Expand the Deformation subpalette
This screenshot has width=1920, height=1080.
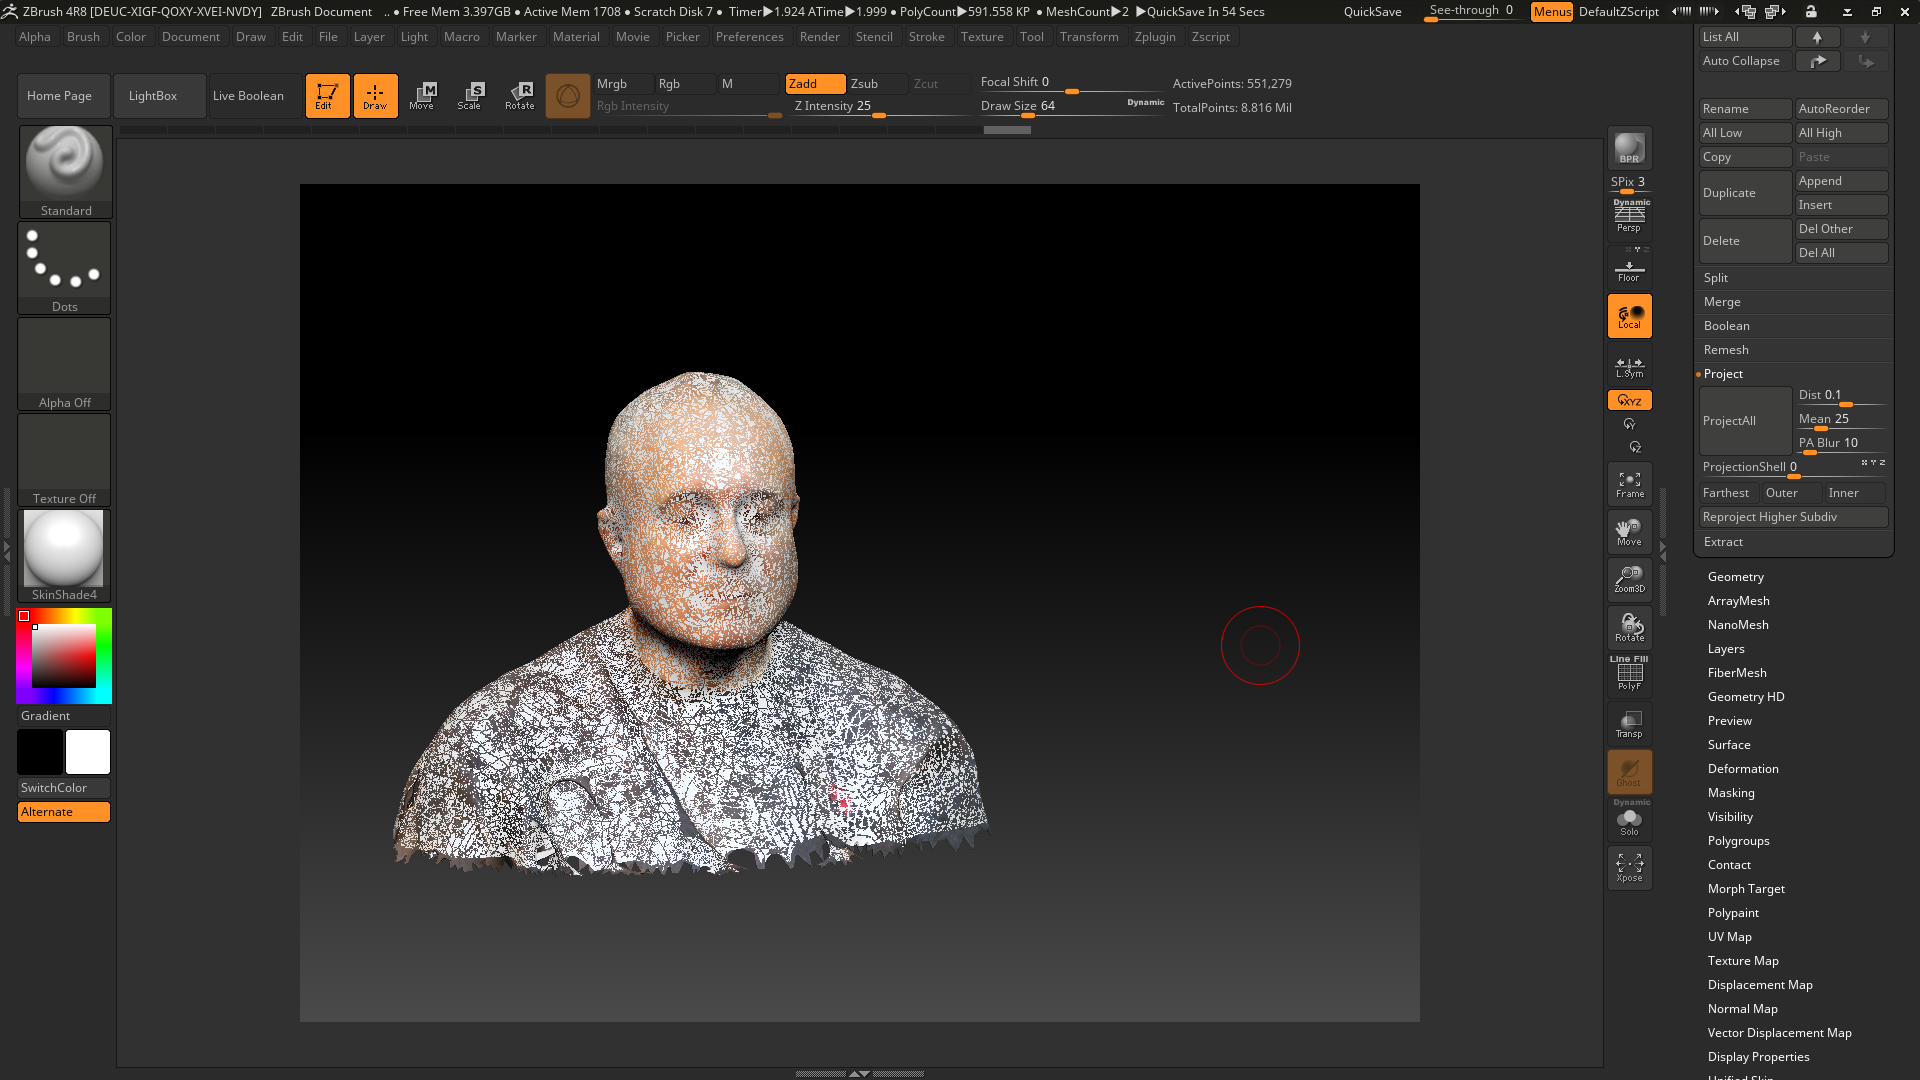pos(1743,769)
